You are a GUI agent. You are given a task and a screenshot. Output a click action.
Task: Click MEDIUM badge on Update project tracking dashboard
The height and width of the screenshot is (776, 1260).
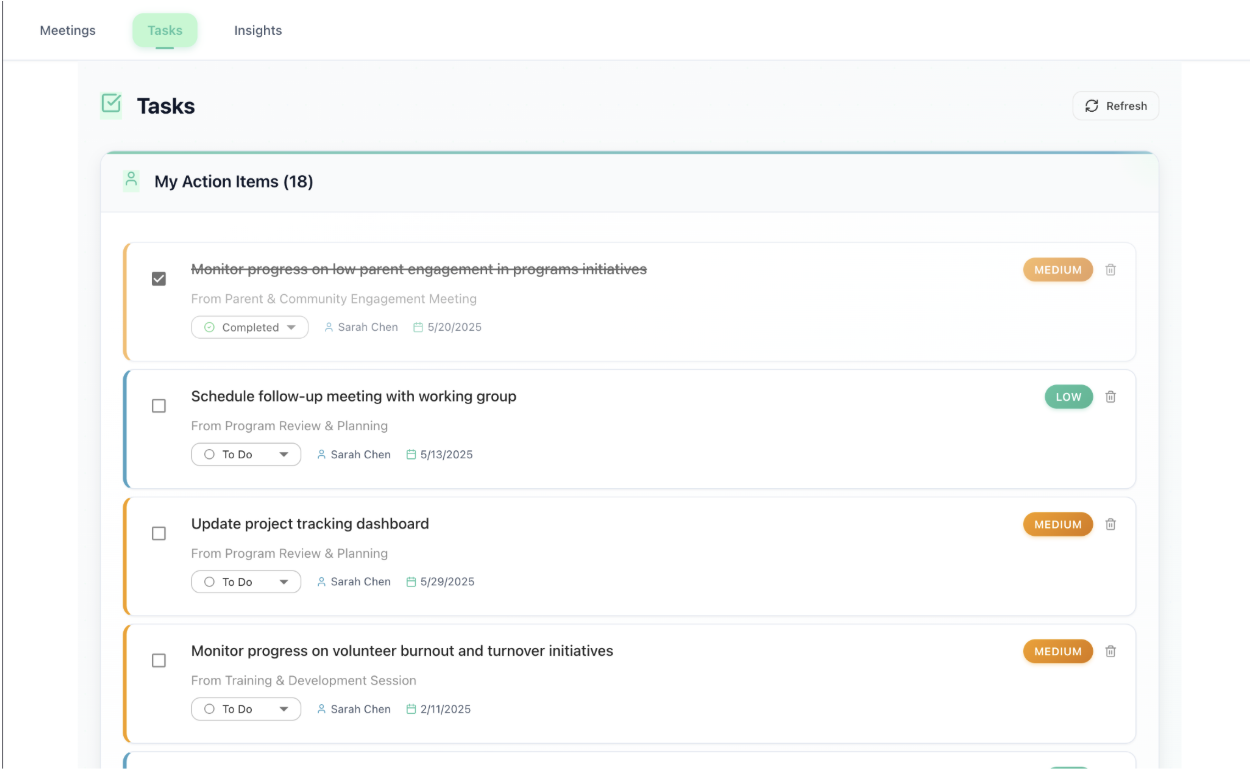[1058, 524]
